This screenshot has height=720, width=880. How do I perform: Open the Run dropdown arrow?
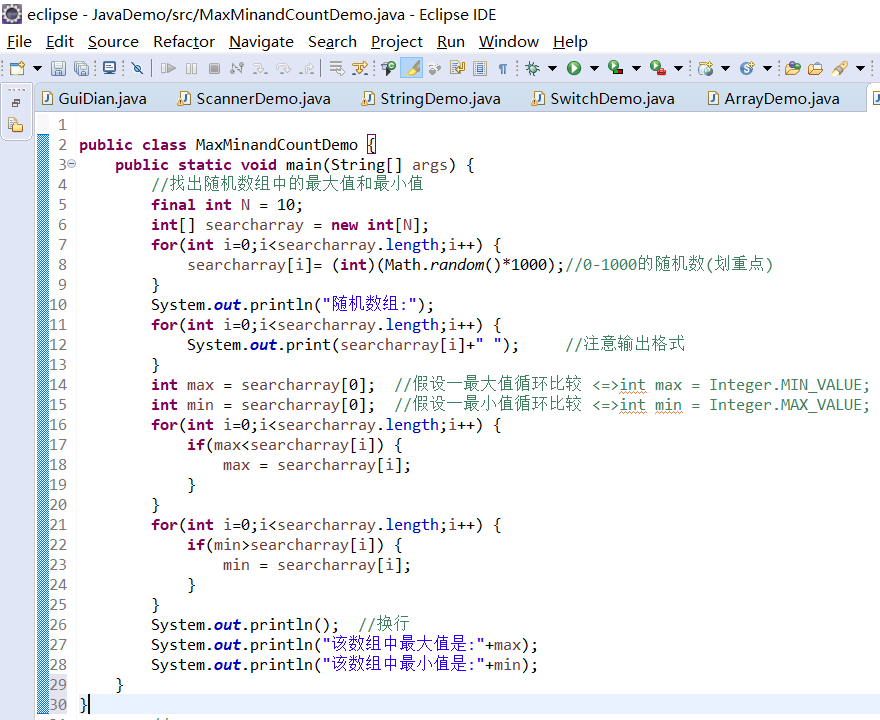(594, 68)
